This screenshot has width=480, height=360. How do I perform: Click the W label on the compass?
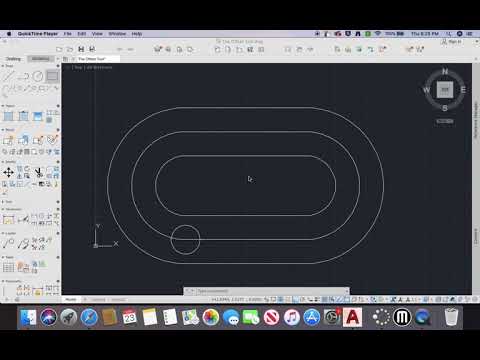tap(426, 90)
